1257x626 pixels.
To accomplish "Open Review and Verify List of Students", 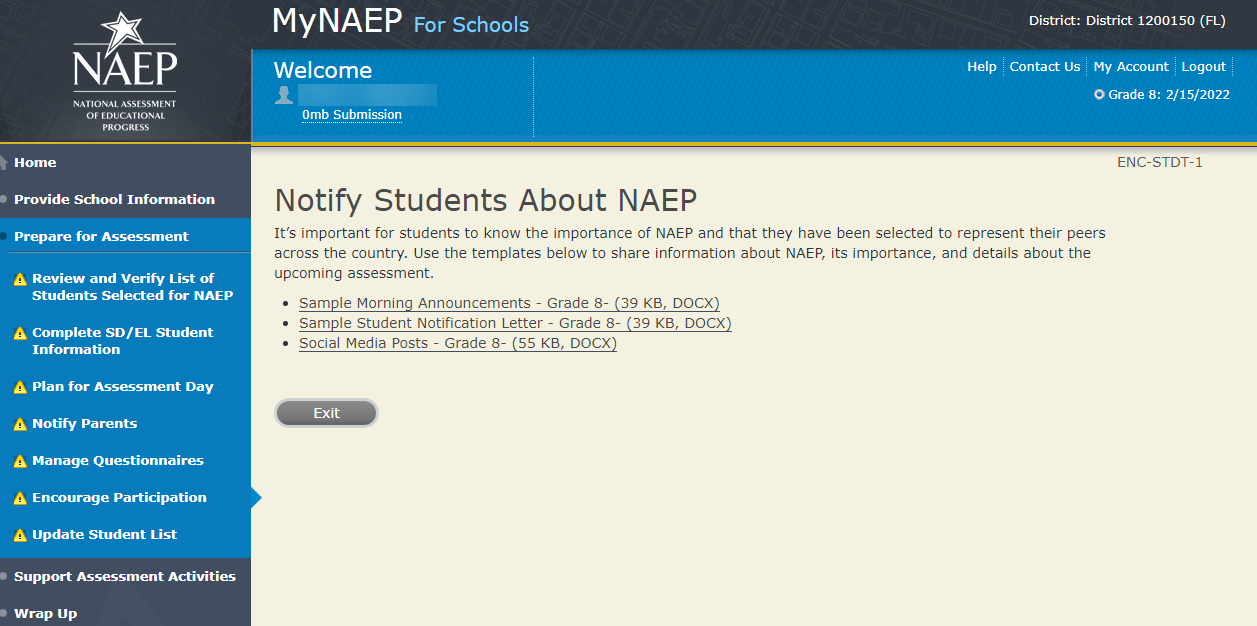I will (132, 287).
